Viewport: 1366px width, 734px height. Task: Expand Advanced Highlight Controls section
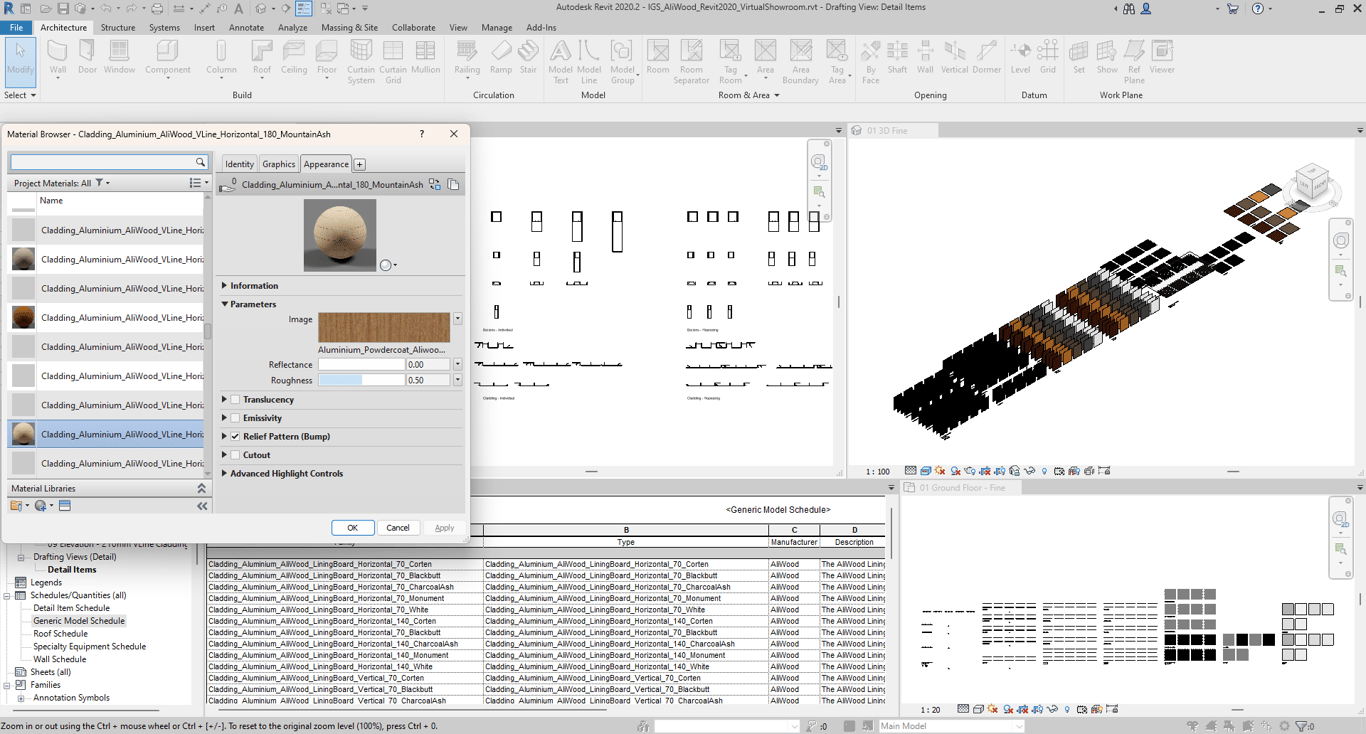pos(225,474)
